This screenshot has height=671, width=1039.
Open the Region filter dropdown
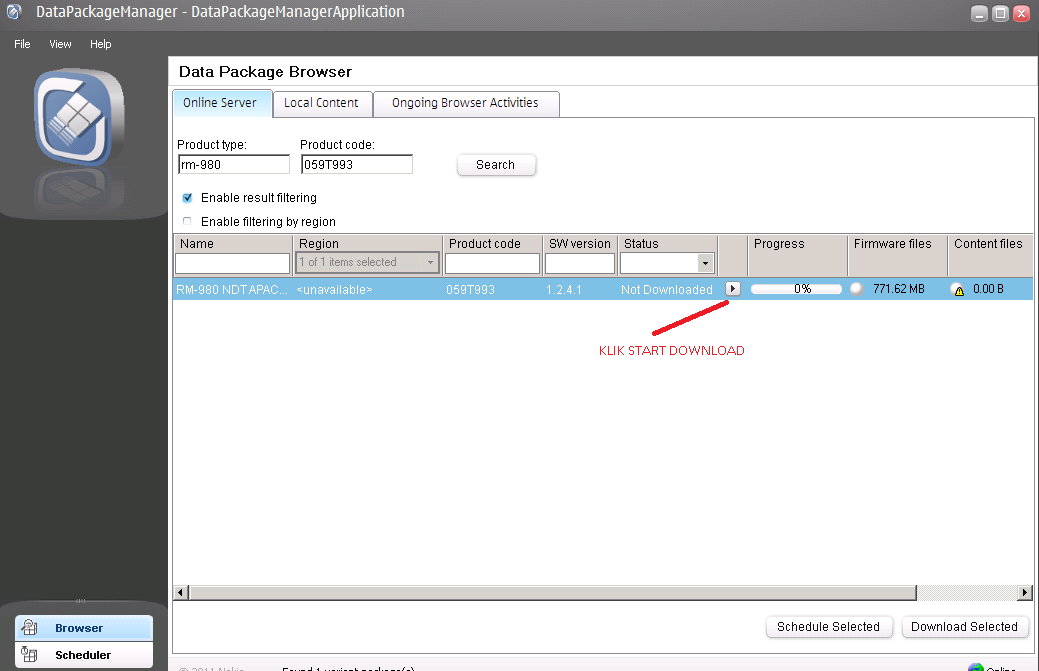click(x=368, y=263)
